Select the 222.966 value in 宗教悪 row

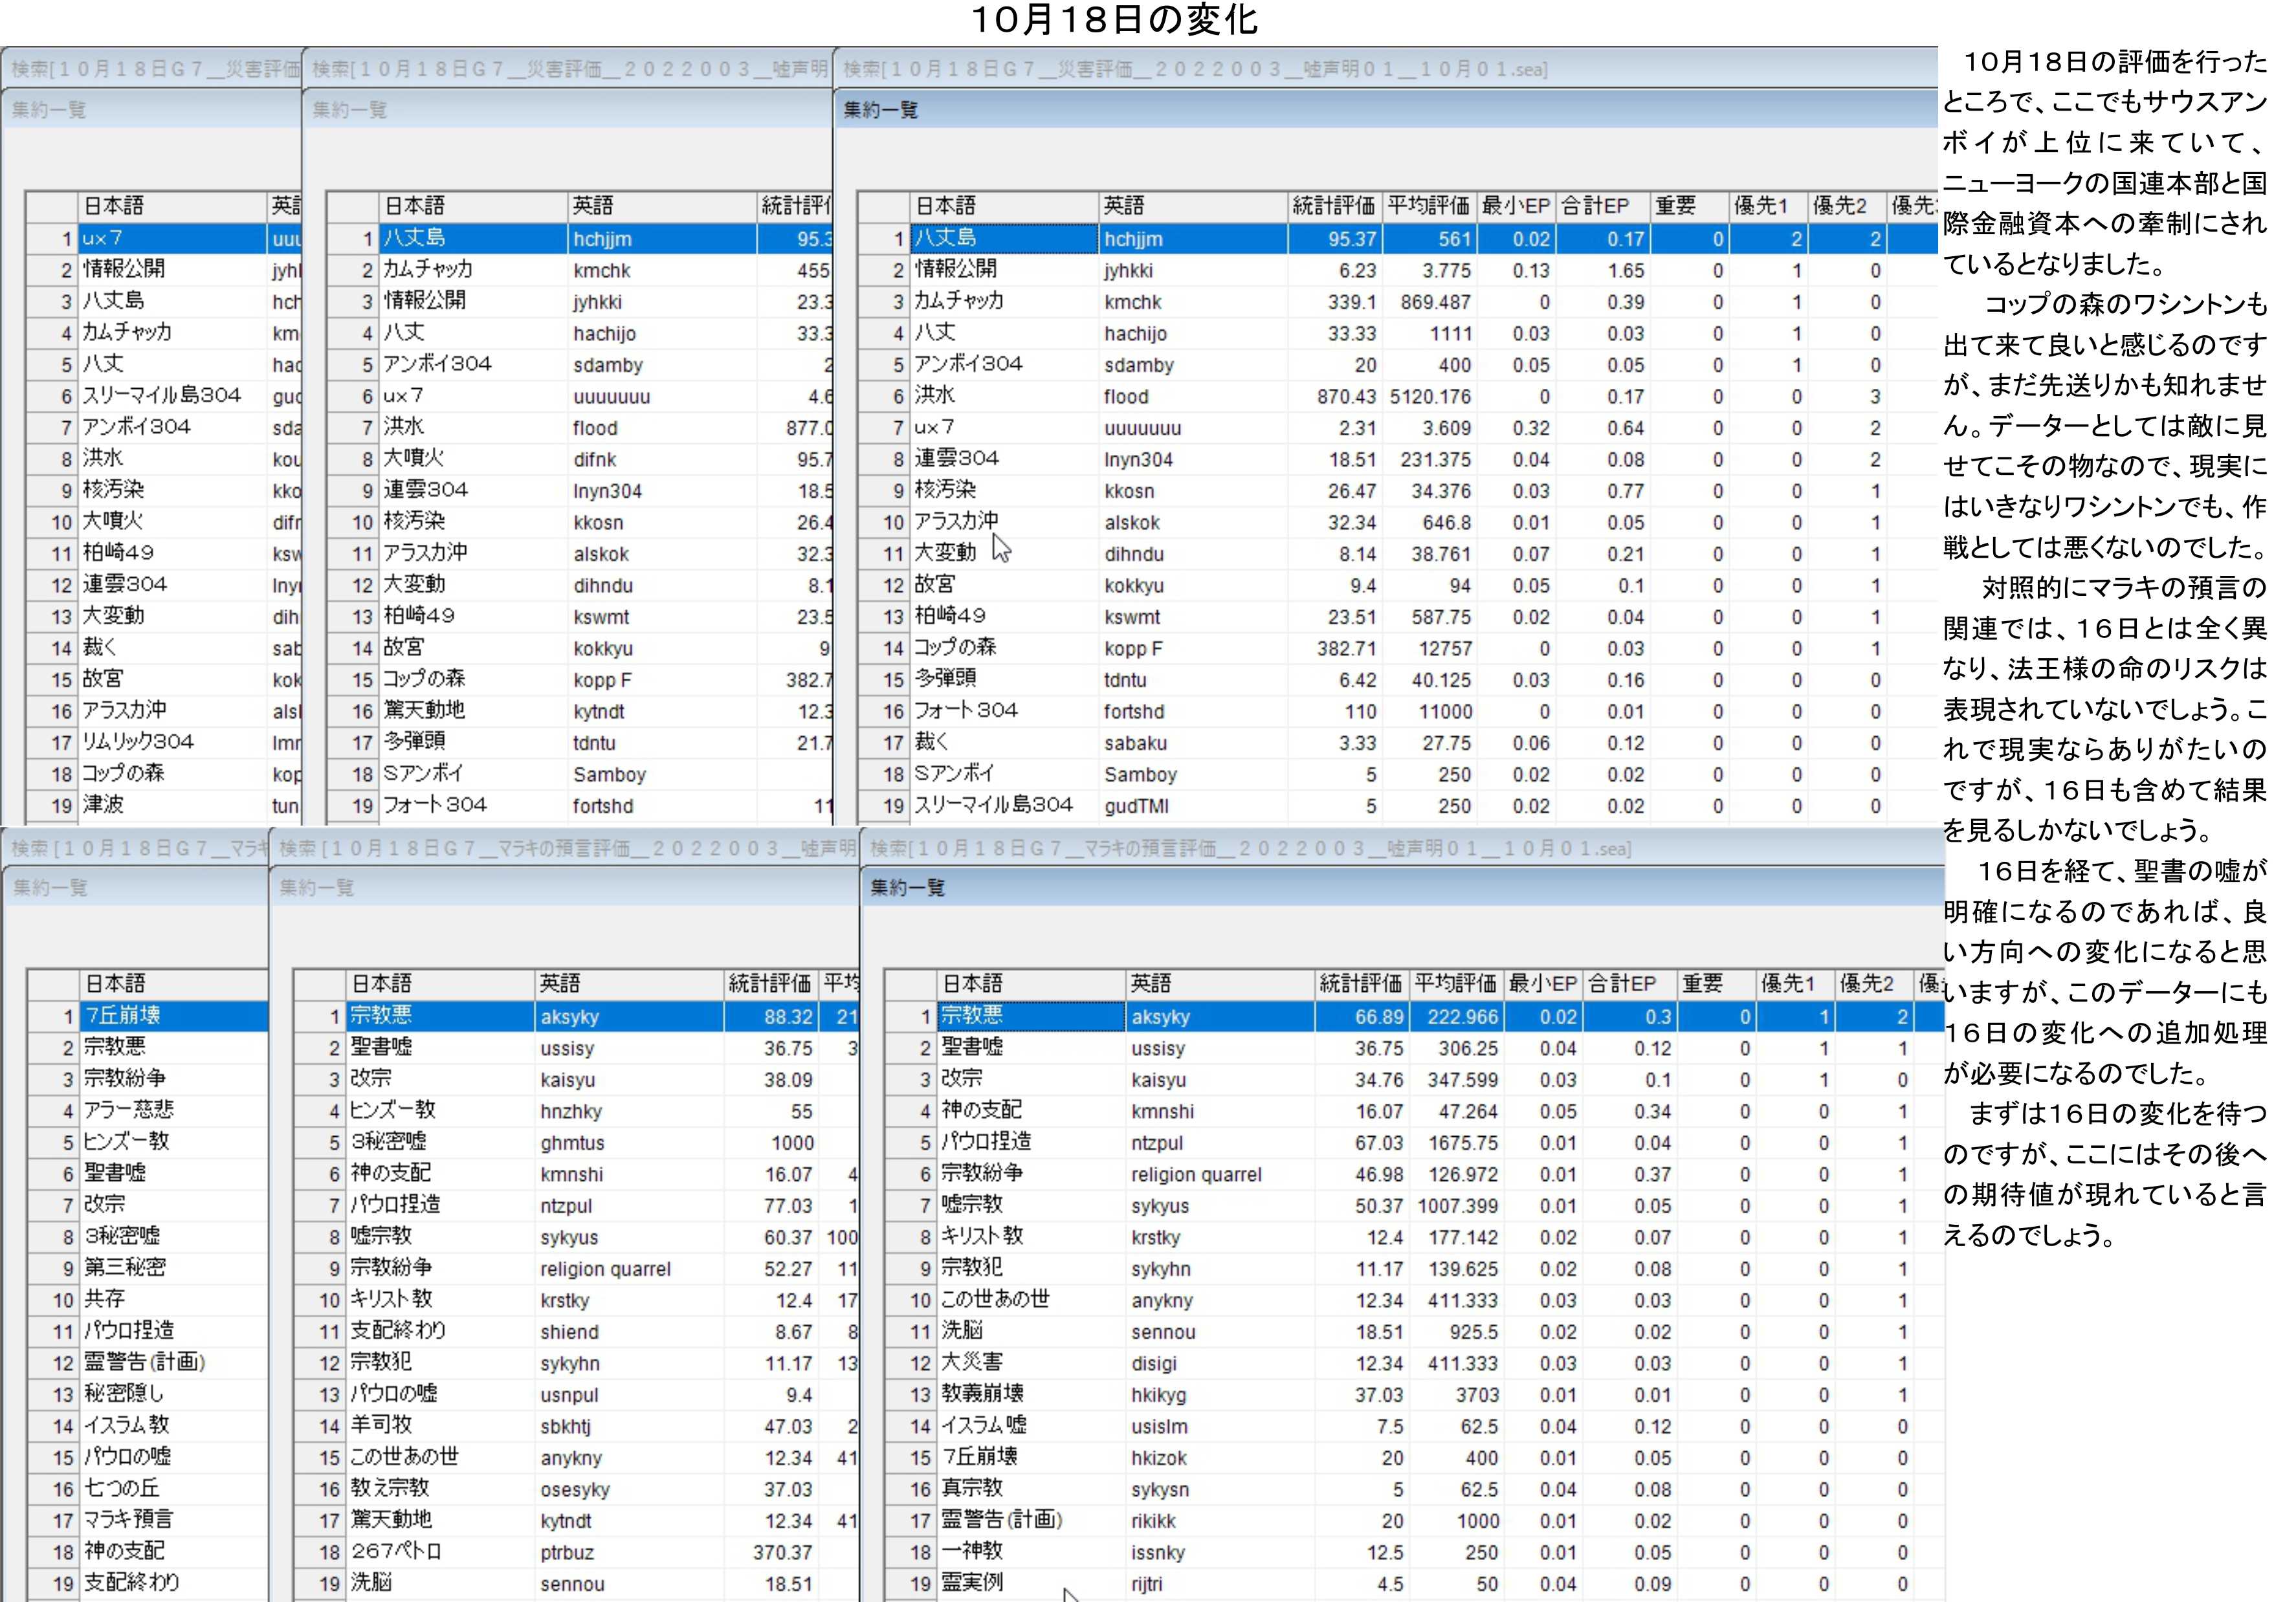(x=1457, y=1017)
